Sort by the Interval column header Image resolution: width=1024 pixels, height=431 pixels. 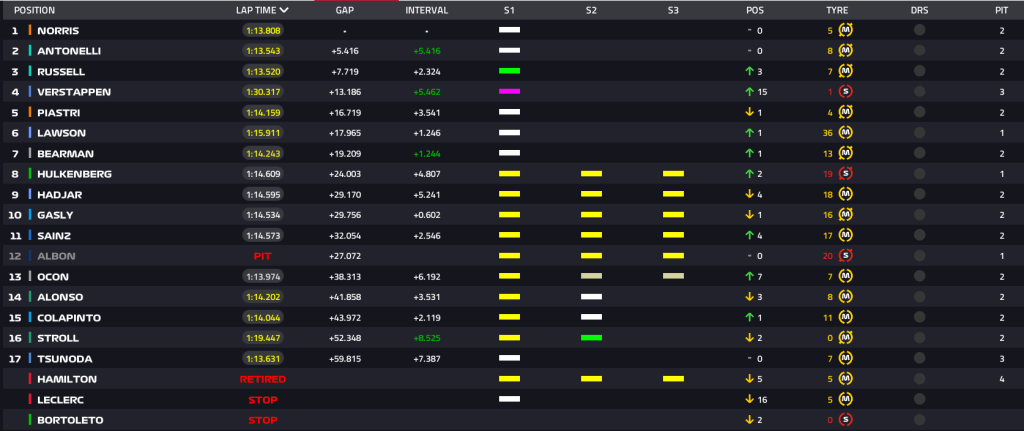tap(426, 10)
